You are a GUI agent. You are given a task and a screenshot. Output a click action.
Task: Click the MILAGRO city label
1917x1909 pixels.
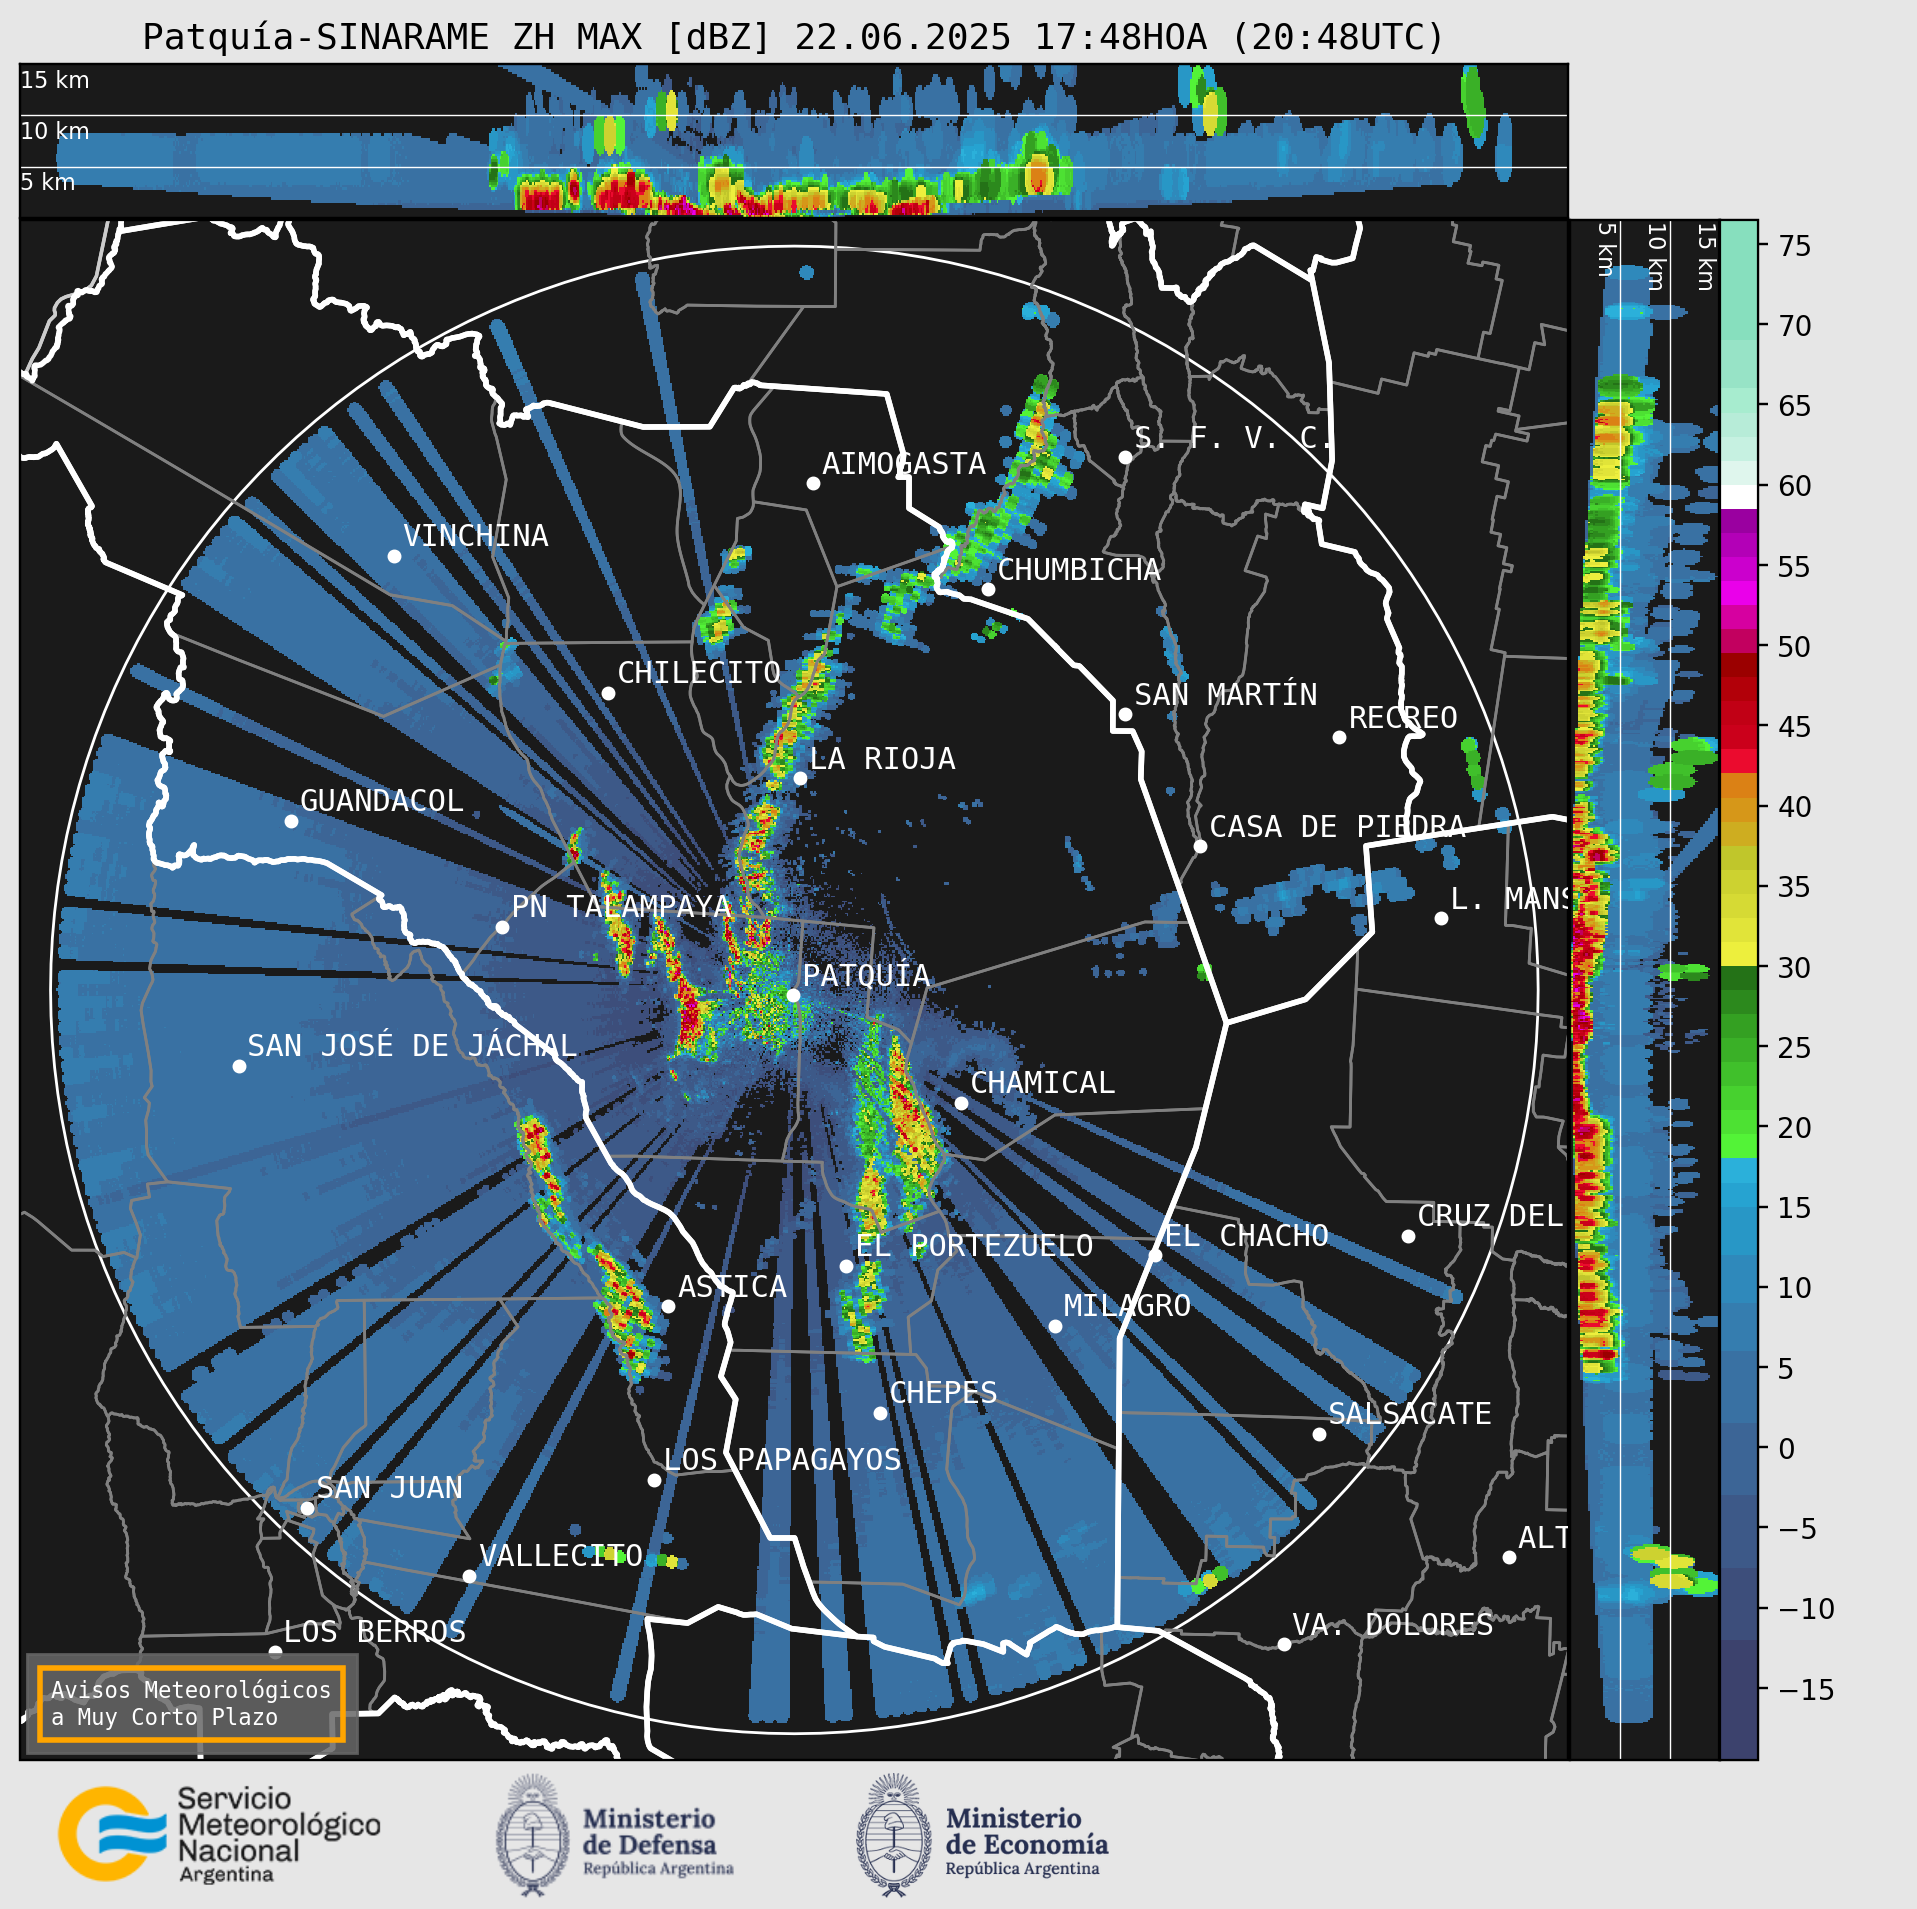point(1127,1306)
